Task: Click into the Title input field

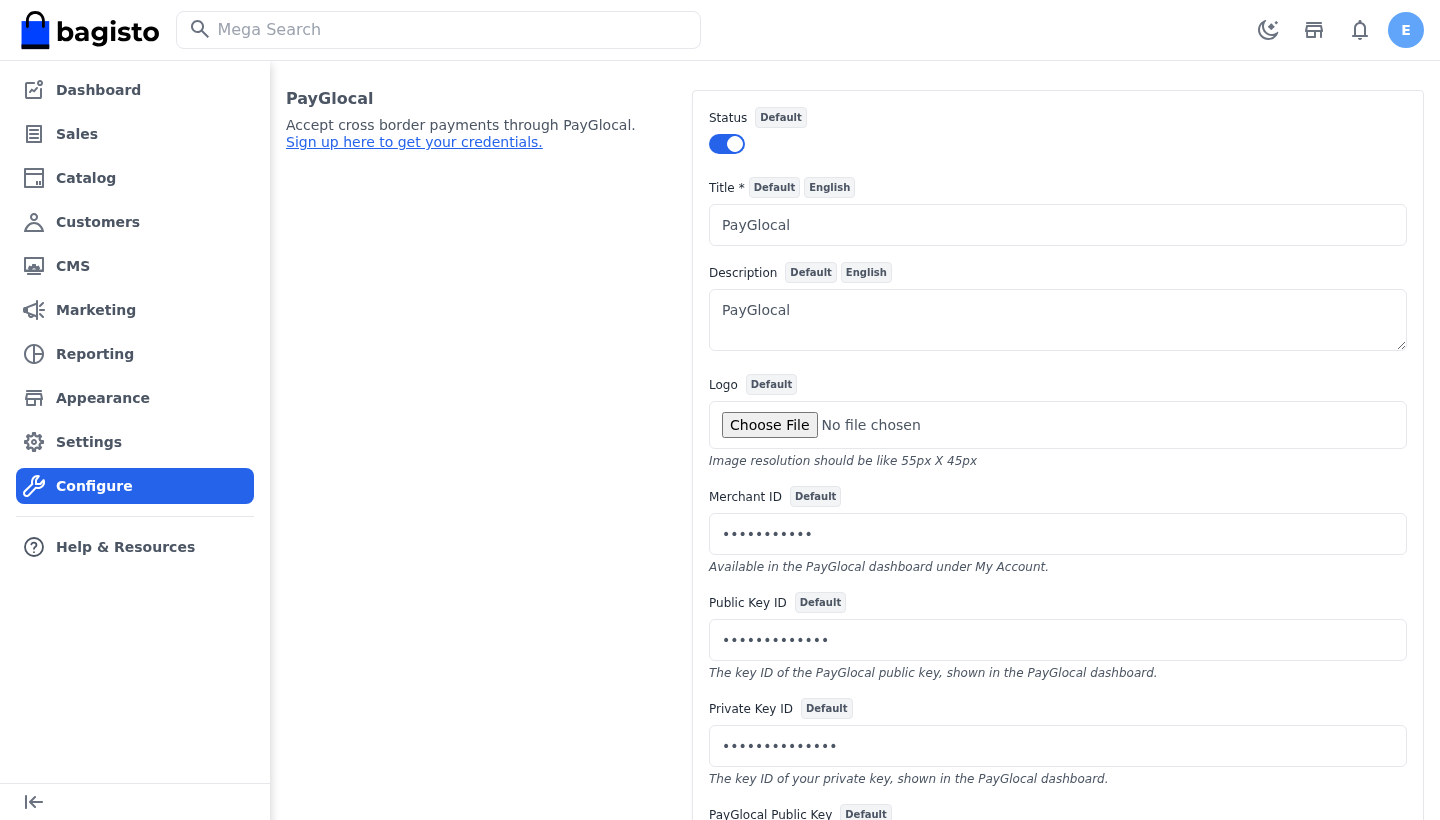Action: pyautogui.click(x=1058, y=225)
